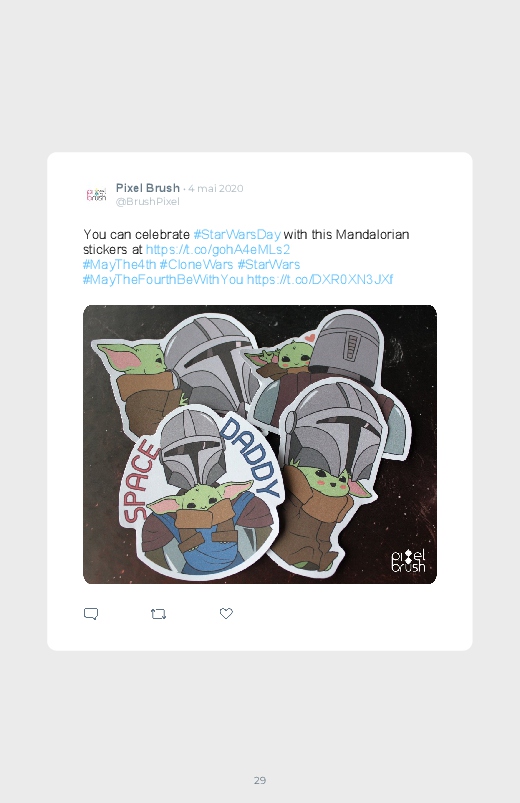
Task: Click the Pixel Brush display name
Action: pos(148,188)
